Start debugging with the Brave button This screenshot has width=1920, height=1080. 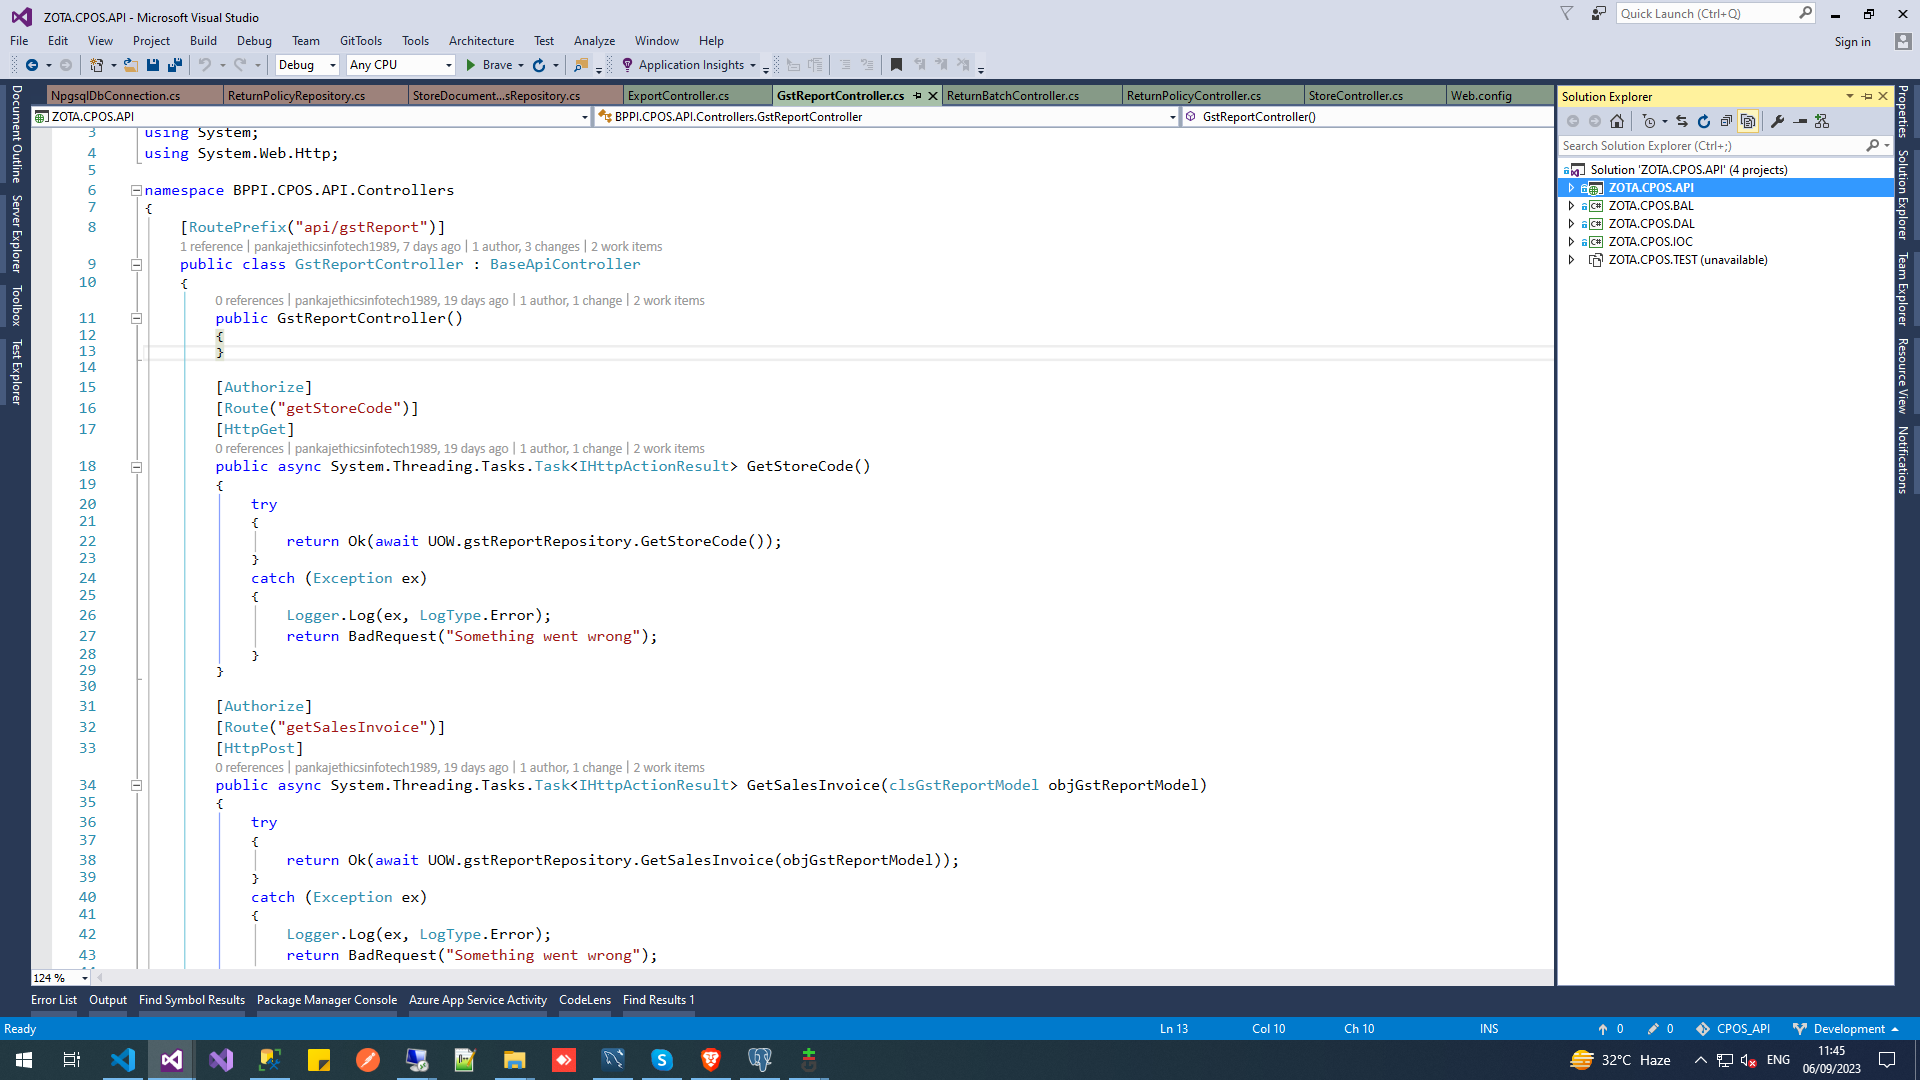pyautogui.click(x=488, y=65)
